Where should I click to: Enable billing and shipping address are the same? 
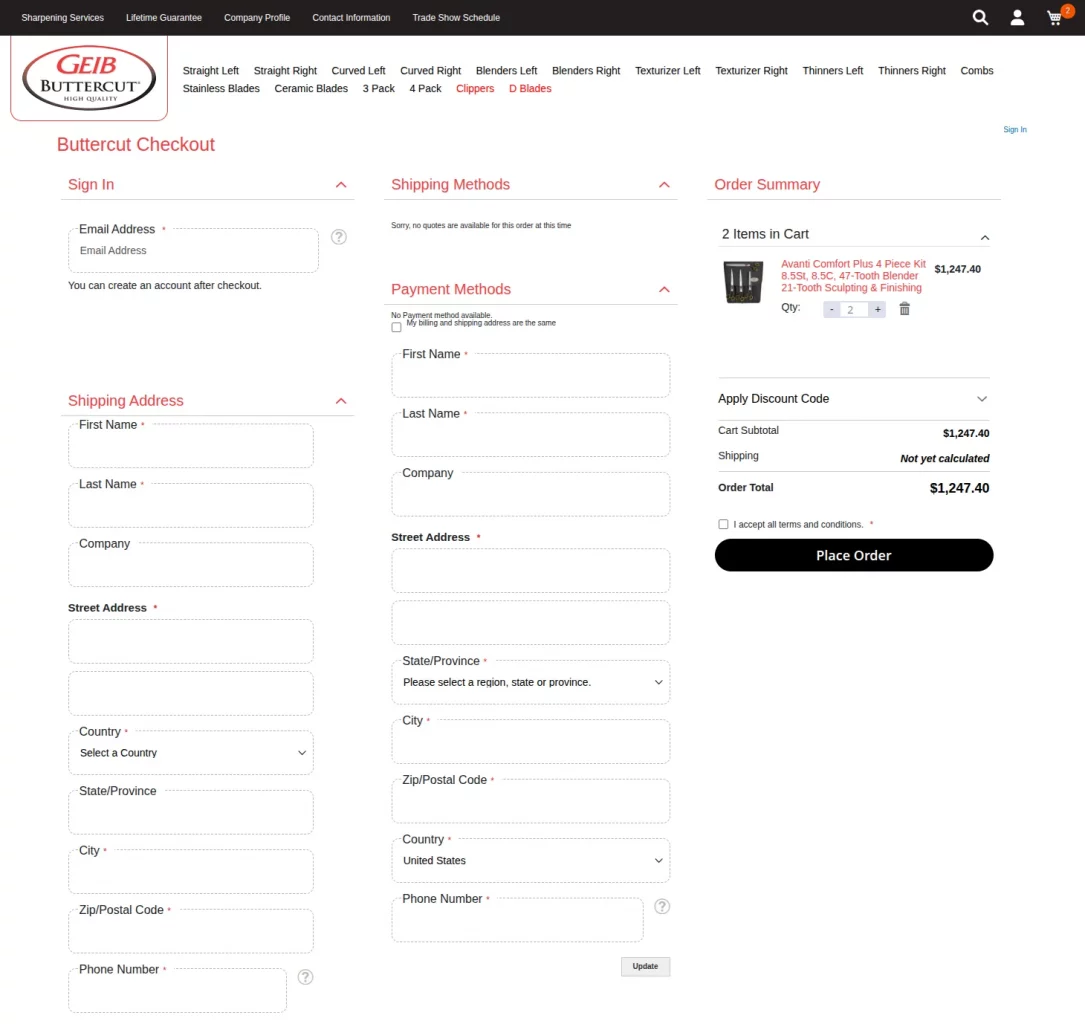click(x=396, y=327)
